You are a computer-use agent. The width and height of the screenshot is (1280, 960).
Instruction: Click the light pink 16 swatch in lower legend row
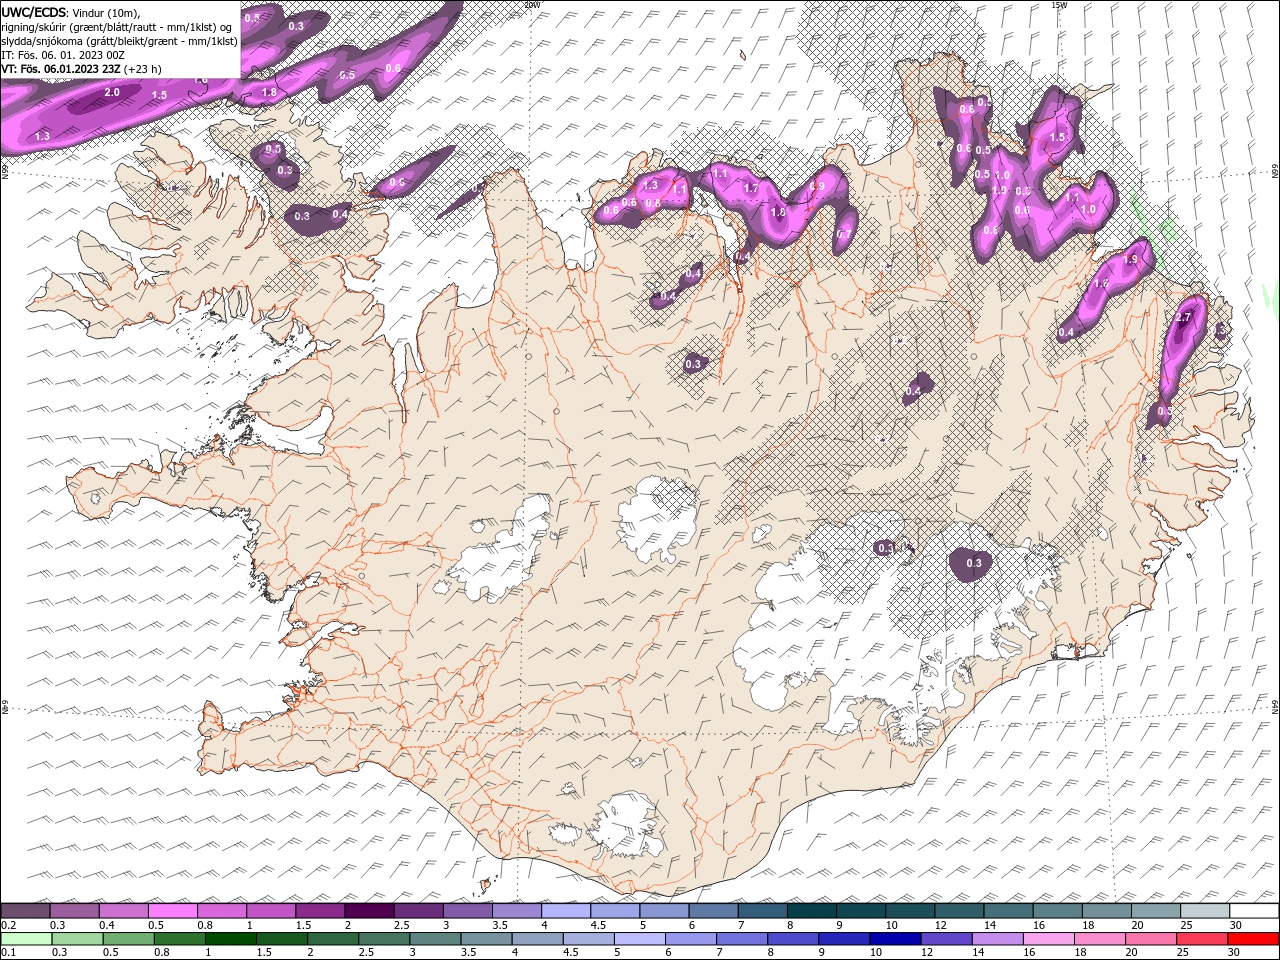point(1047,939)
